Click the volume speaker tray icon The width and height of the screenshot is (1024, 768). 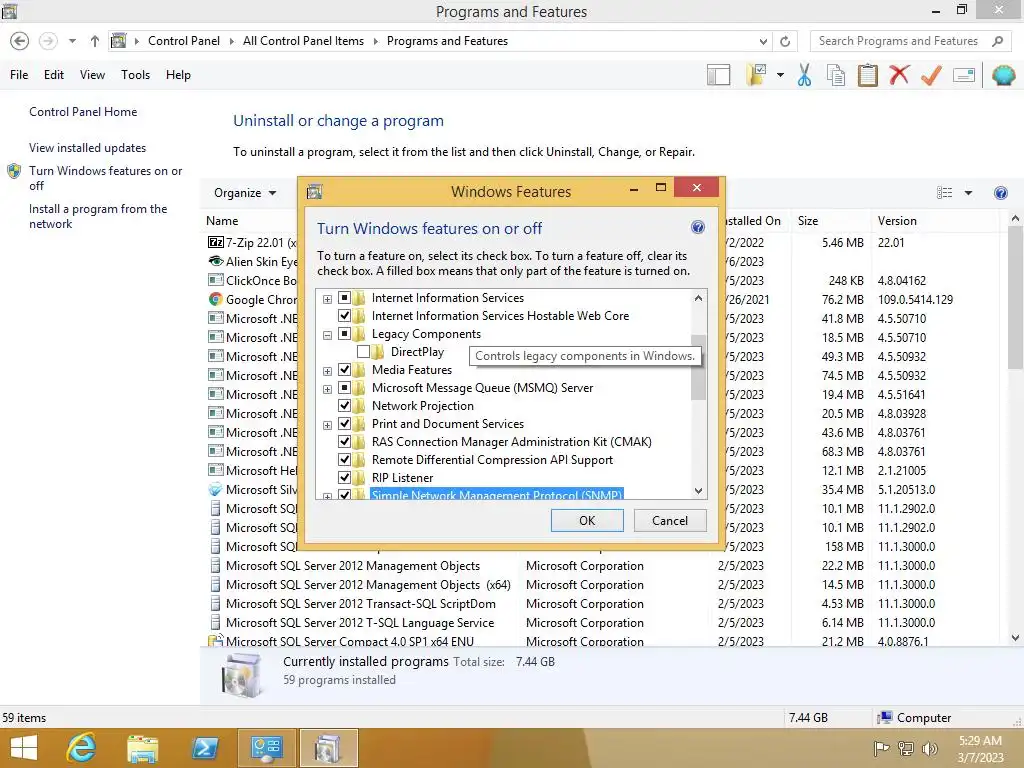[x=929, y=748]
